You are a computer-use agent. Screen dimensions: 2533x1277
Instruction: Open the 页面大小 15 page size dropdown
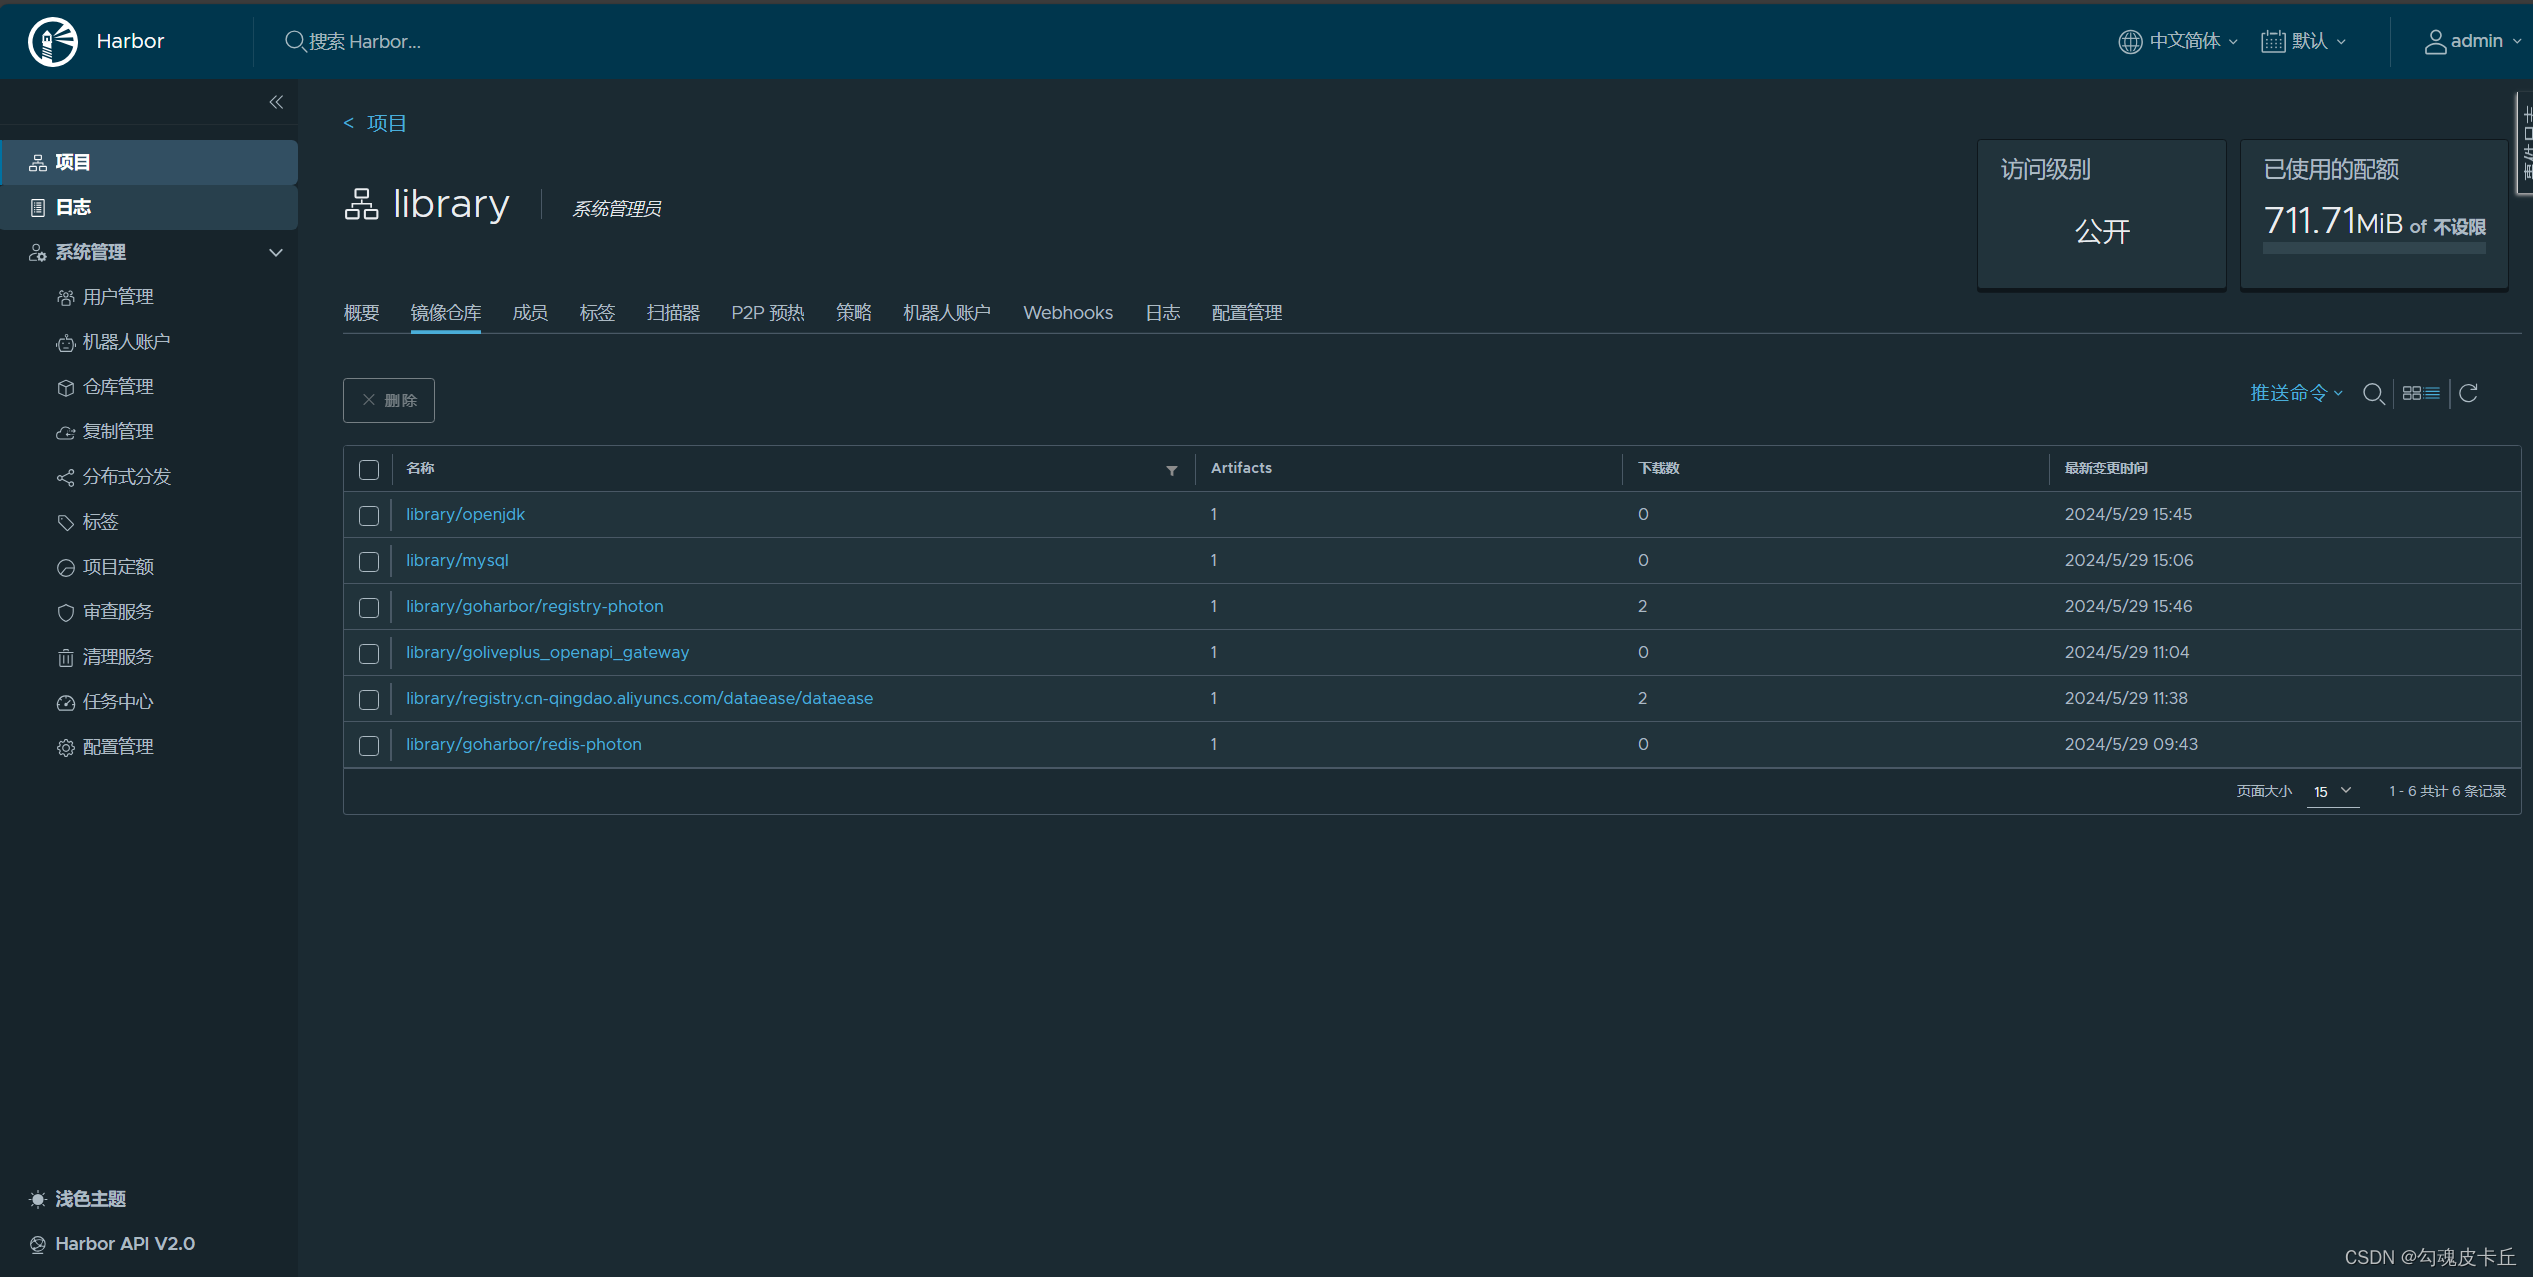pos(2332,792)
